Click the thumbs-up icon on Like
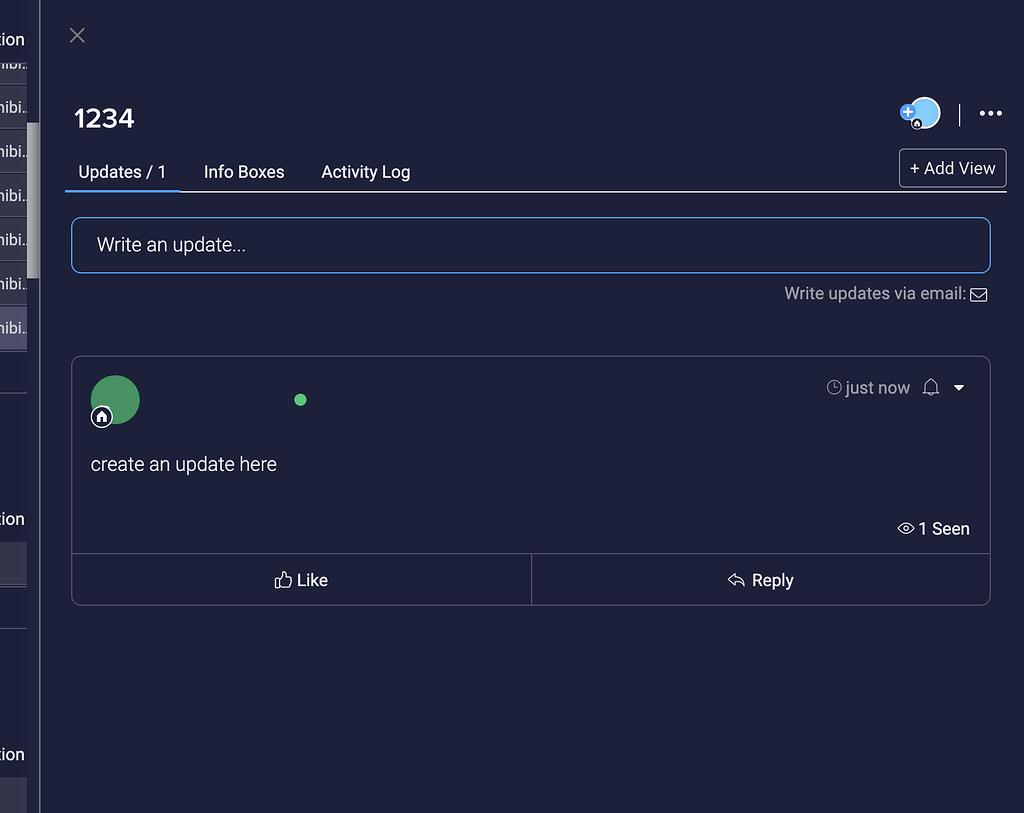The height and width of the screenshot is (813, 1024). coord(283,579)
